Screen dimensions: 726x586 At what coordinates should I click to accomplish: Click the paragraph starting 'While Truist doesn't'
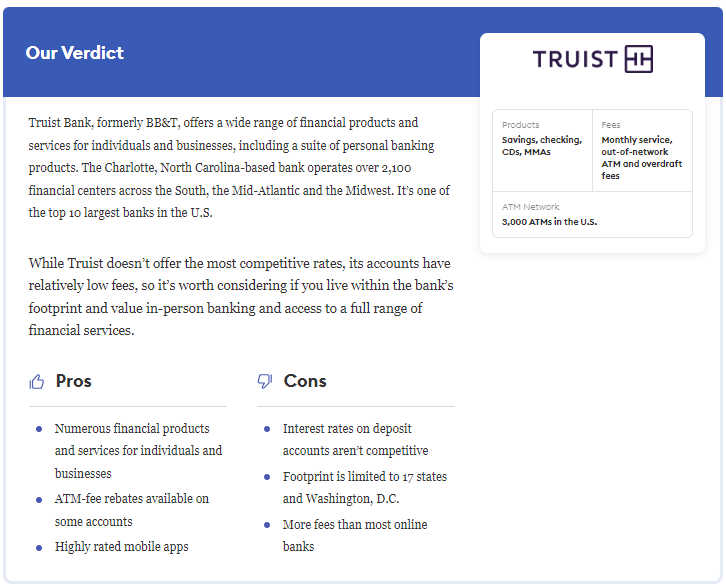[241, 297]
